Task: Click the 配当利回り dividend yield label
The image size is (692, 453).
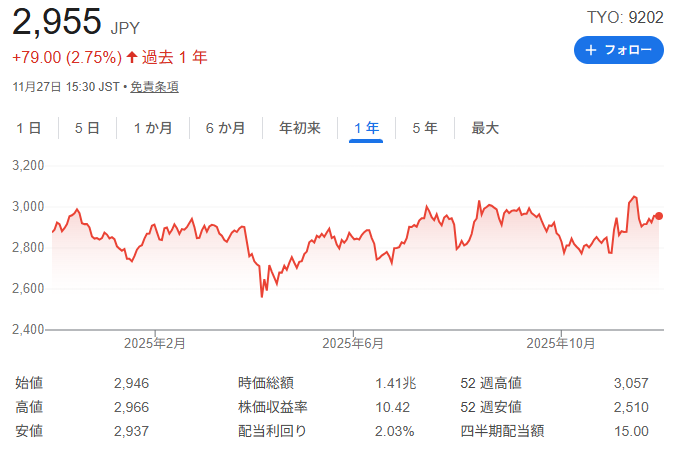Action: (272, 431)
